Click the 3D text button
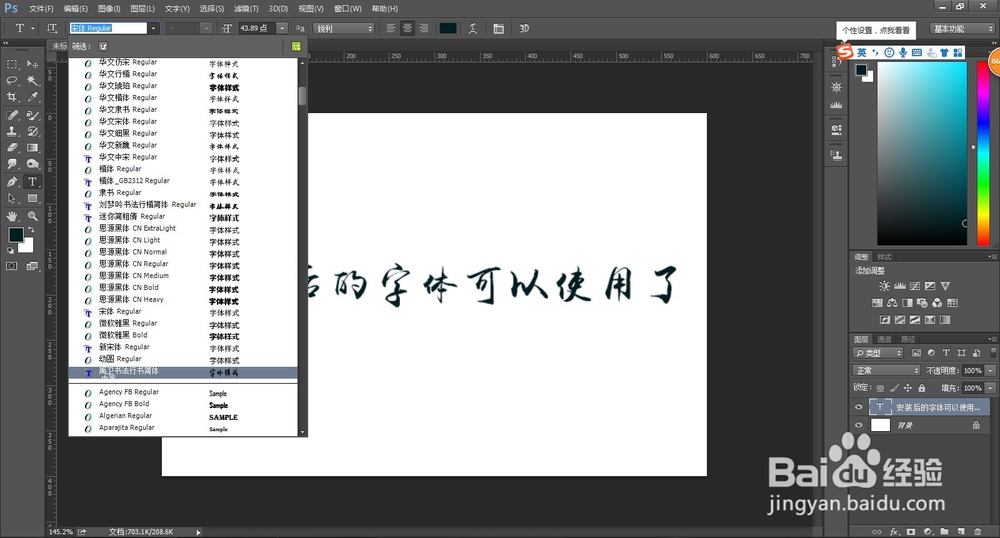 (524, 28)
